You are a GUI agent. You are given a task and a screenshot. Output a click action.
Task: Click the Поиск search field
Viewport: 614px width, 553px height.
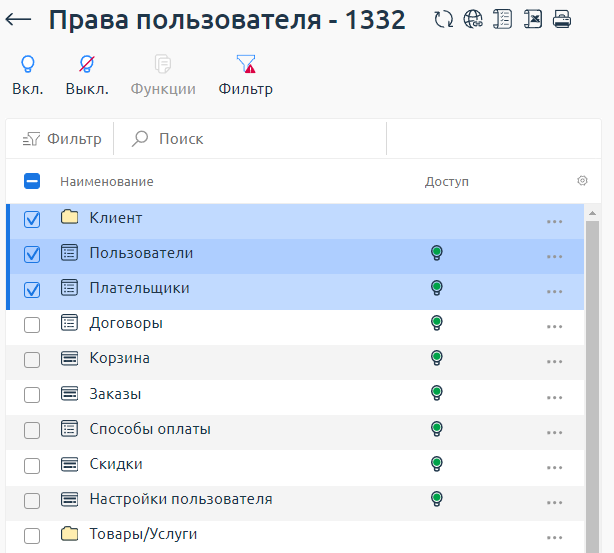point(250,139)
